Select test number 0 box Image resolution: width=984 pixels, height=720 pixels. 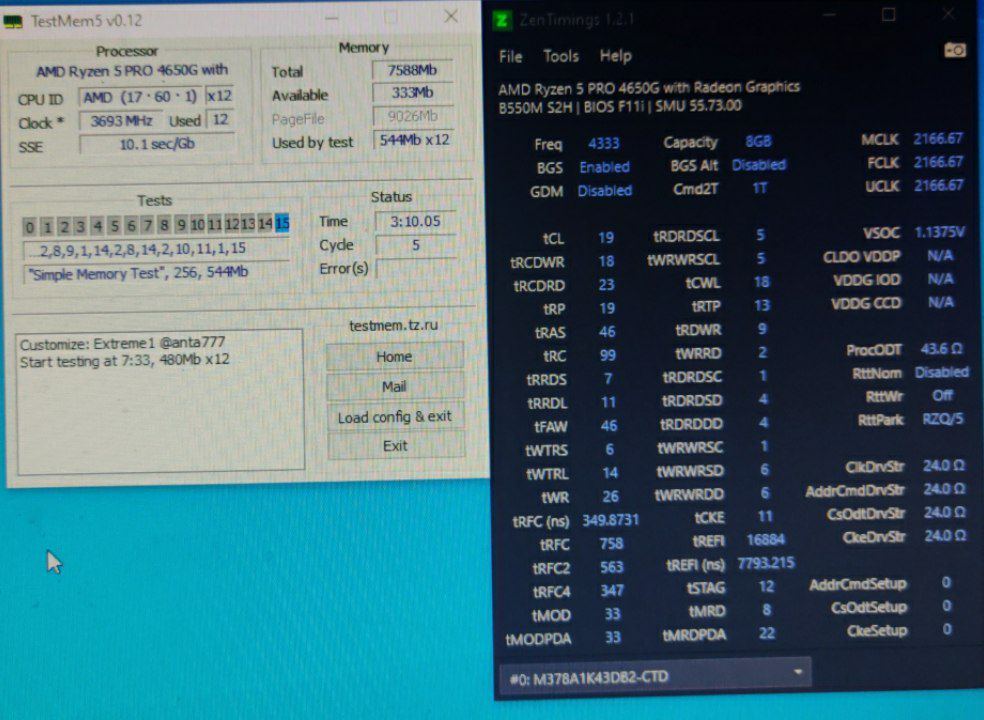point(29,226)
